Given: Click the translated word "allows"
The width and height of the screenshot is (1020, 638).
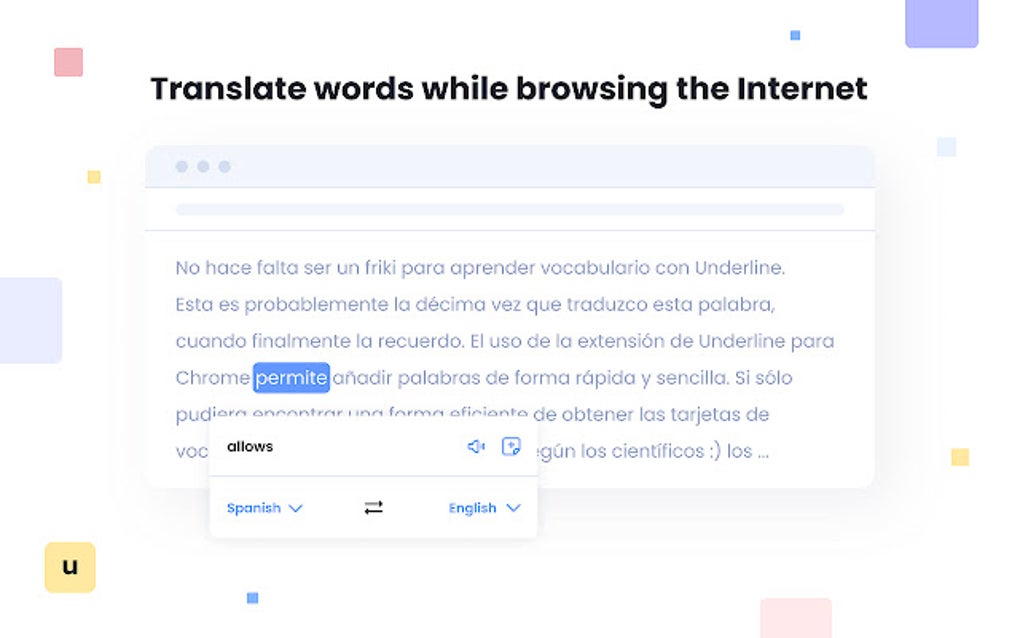Looking at the screenshot, I should coord(249,446).
